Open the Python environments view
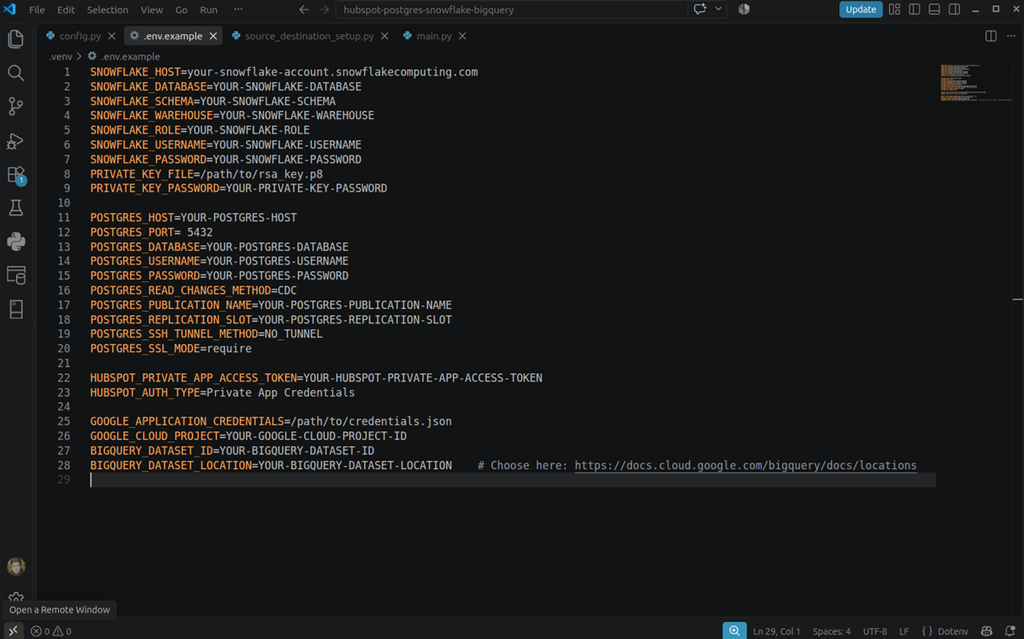 [16, 242]
